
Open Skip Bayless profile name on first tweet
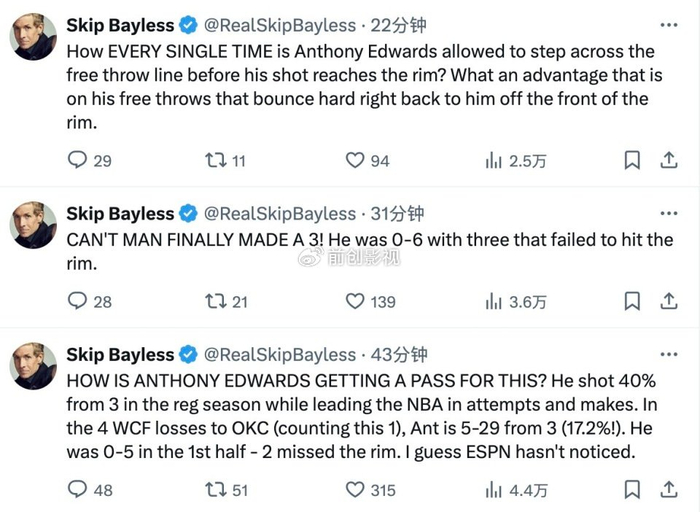click(x=120, y=25)
